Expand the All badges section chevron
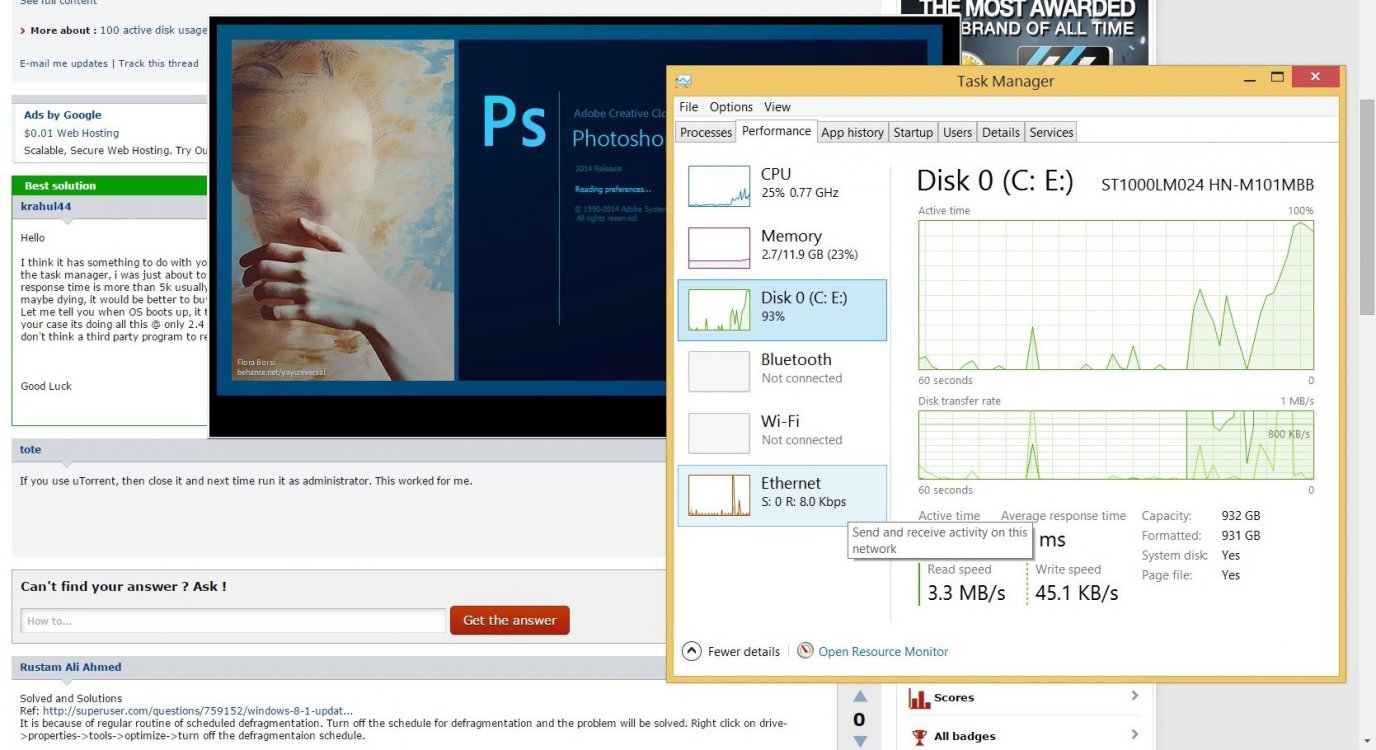This screenshot has height=750, width=1376. tap(1134, 735)
